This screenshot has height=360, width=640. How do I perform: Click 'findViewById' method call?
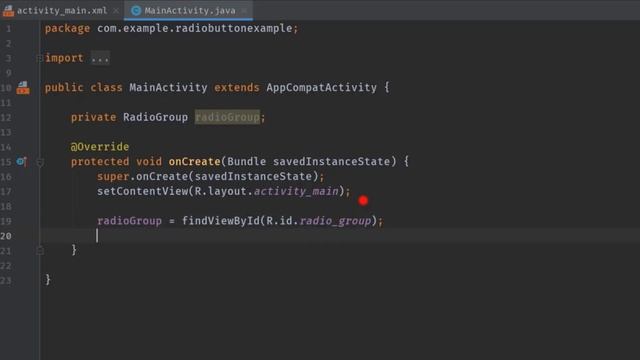point(221,221)
